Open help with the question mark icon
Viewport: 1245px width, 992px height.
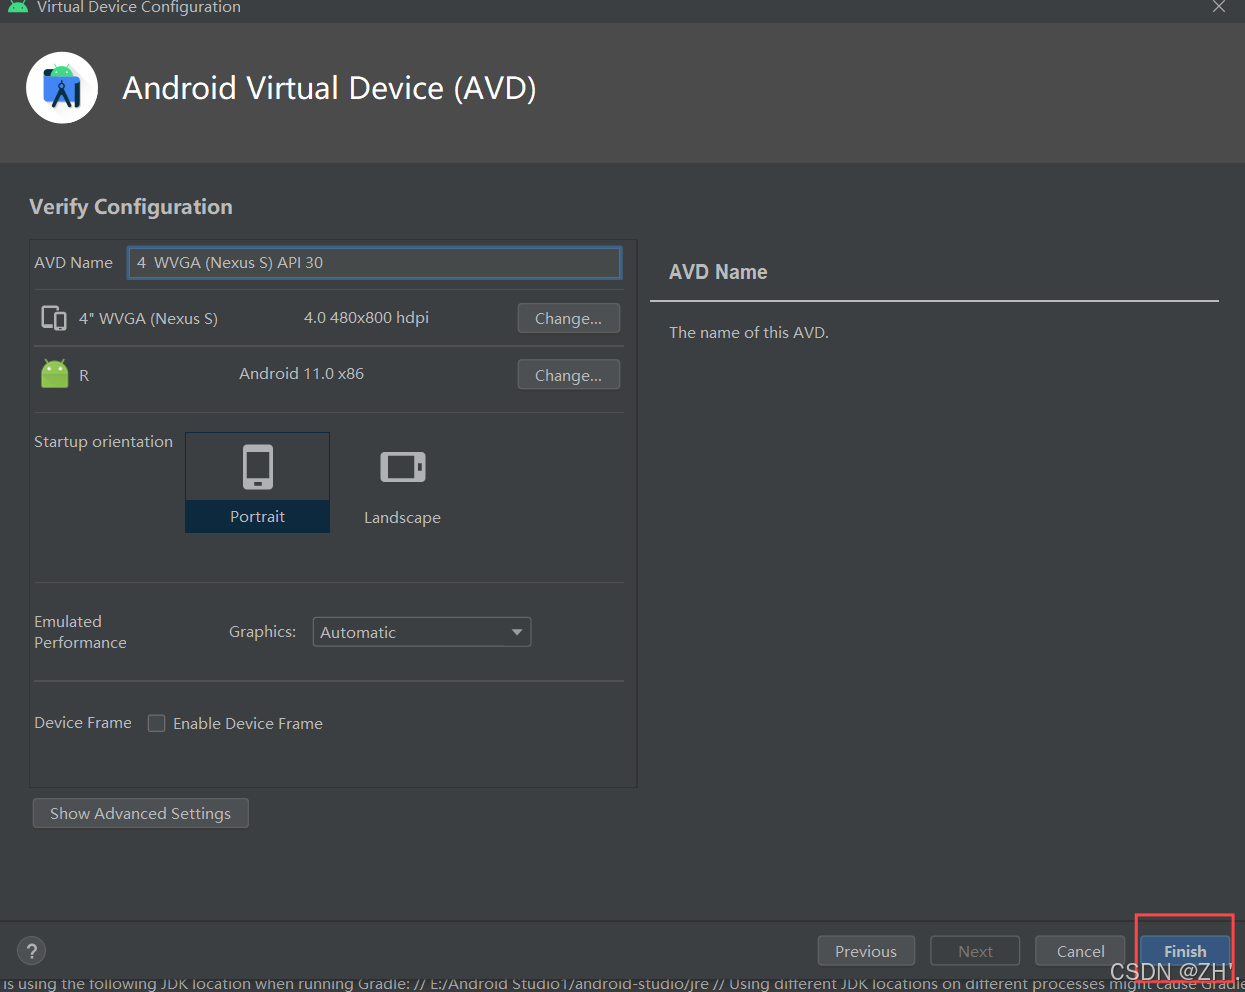coord(32,951)
